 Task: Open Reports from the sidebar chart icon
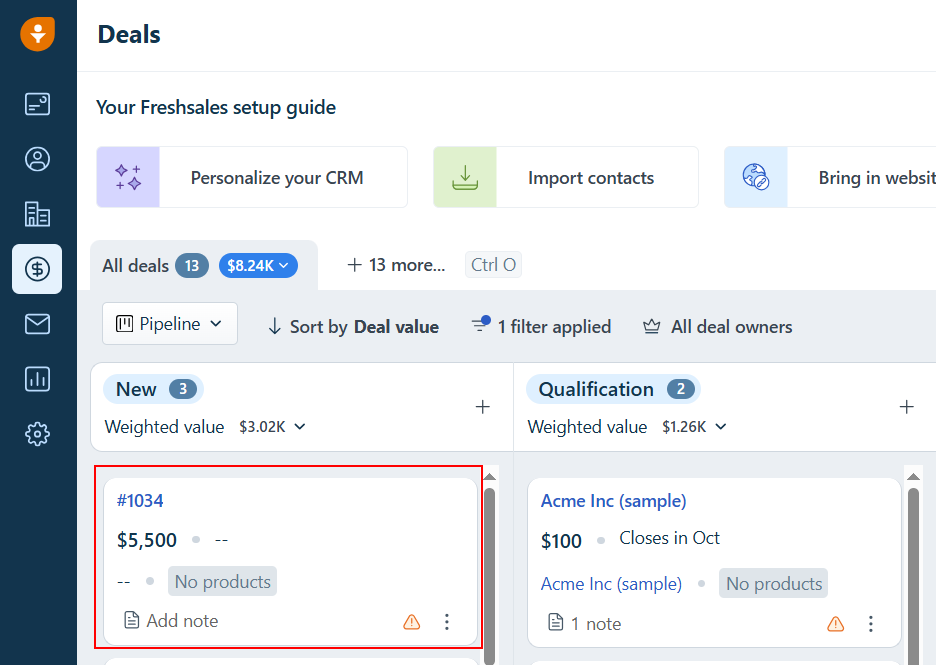(38, 379)
